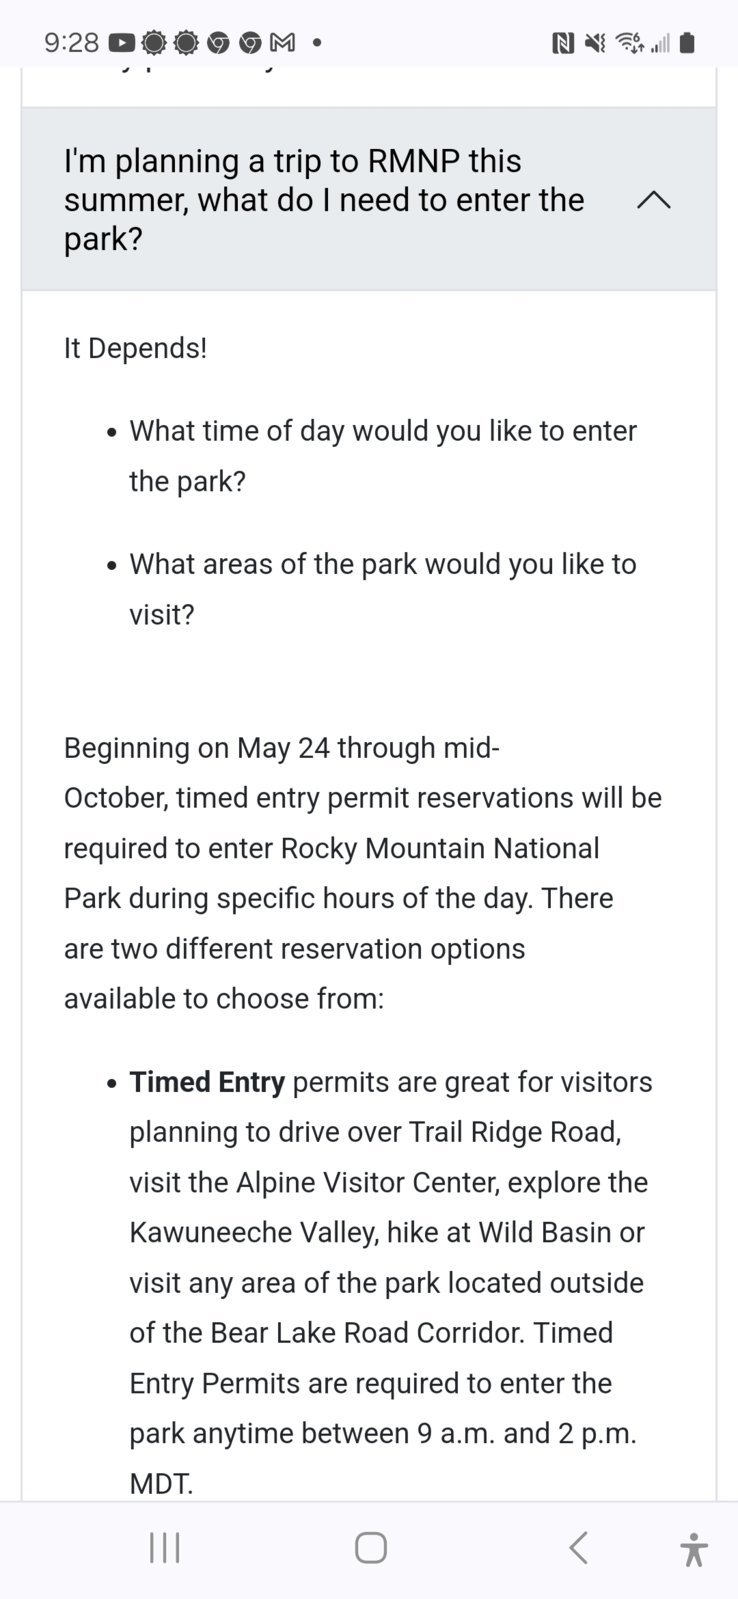The height and width of the screenshot is (1599, 738).
Task: Tap the bold Timed Entry text
Action: 207,1082
